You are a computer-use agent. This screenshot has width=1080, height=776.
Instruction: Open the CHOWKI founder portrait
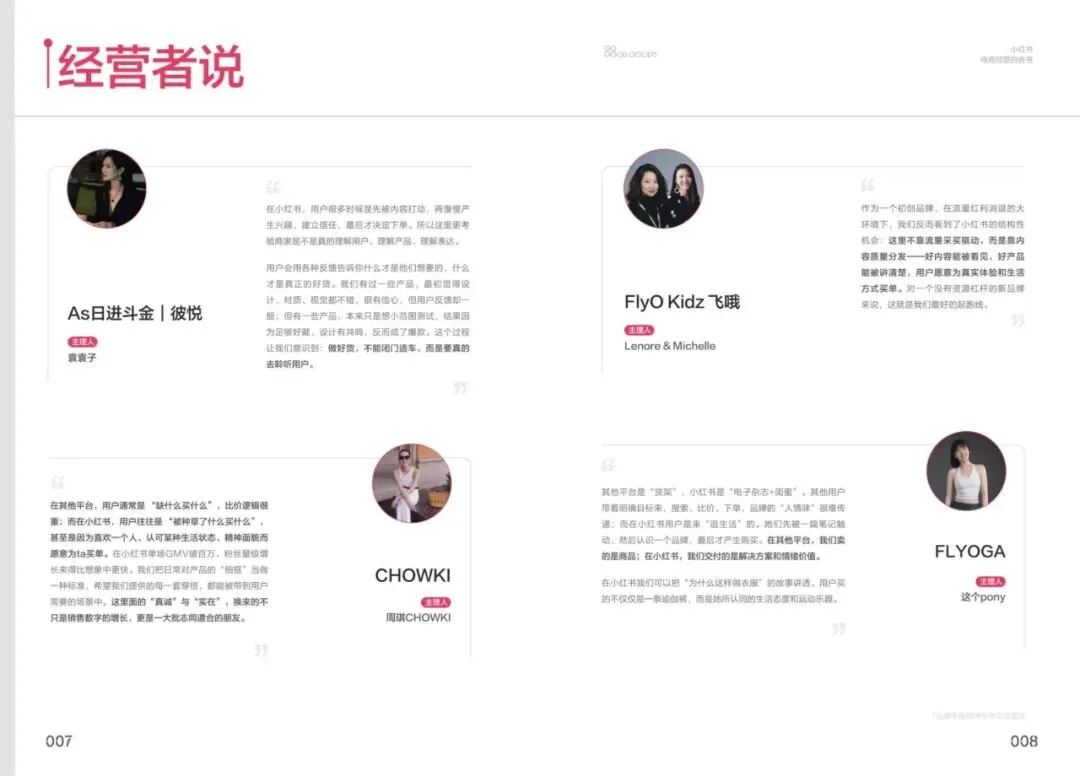click(412, 483)
